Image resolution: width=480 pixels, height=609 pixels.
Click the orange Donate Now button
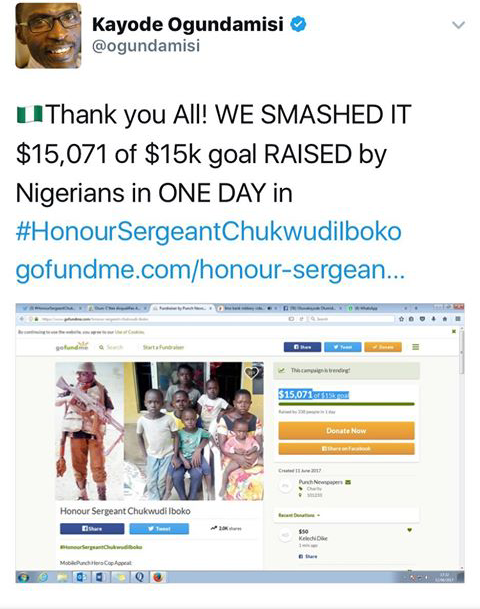pyautogui.click(x=346, y=431)
